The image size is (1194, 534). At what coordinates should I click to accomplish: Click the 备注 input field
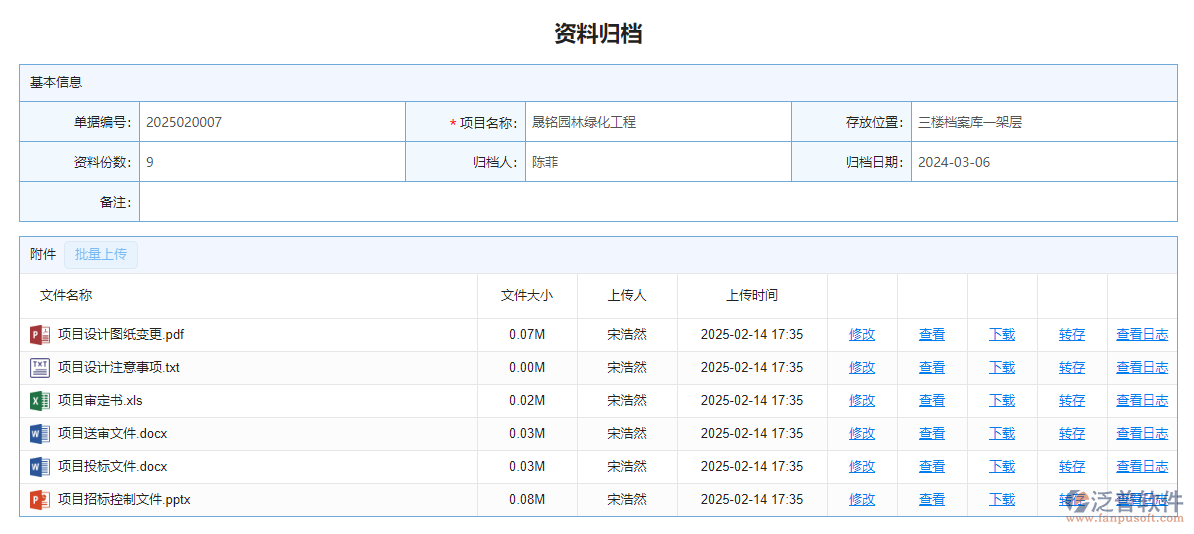coord(657,202)
